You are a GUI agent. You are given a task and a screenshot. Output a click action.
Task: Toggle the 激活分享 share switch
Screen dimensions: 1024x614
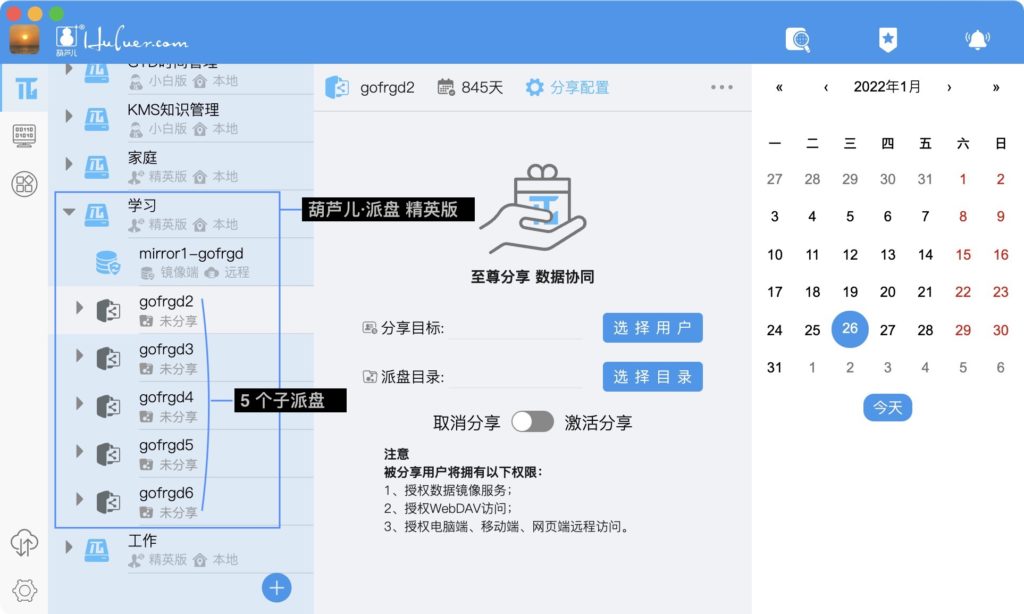point(532,422)
